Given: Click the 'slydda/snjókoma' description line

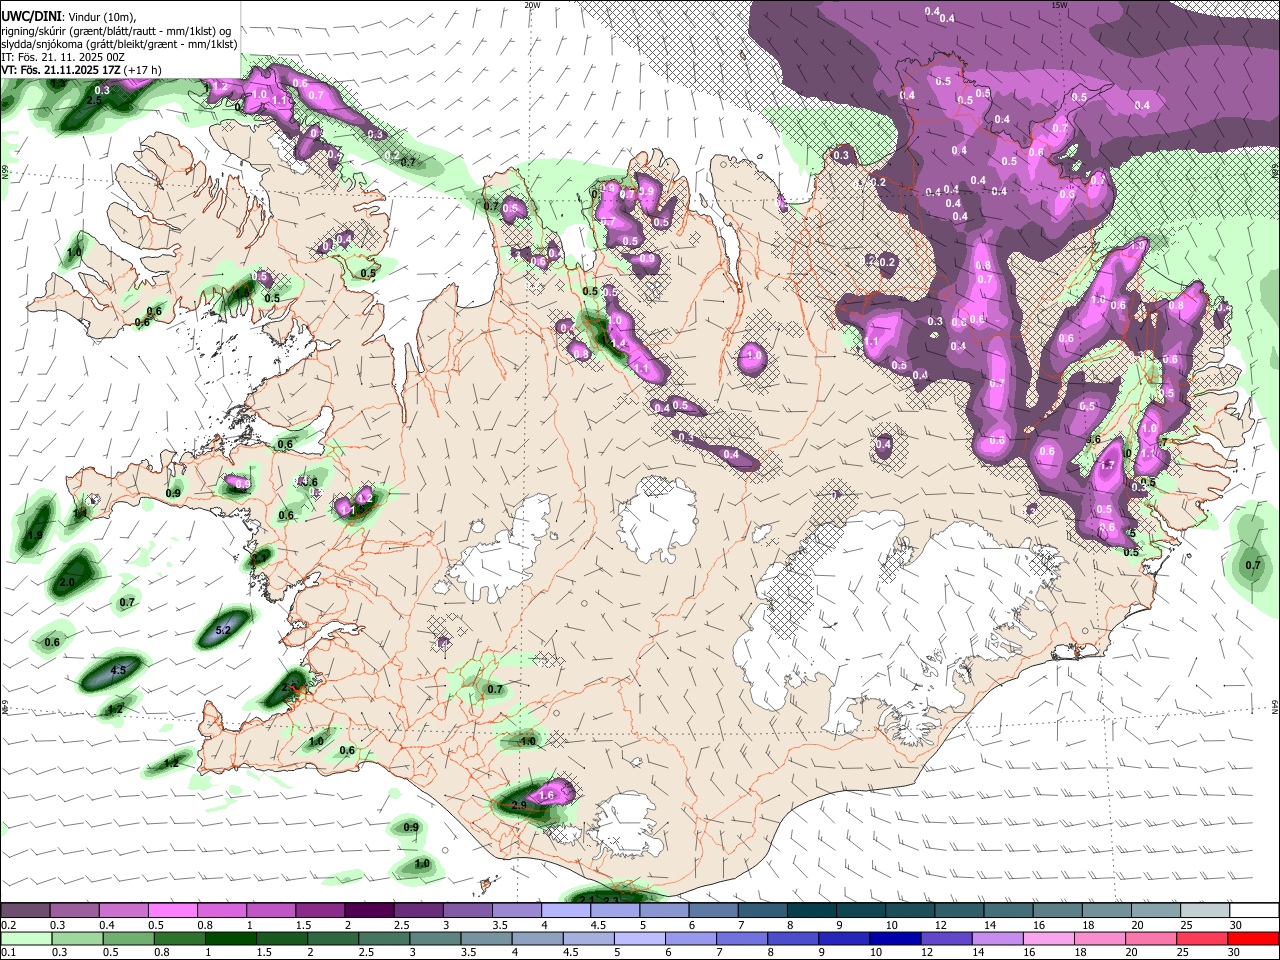Looking at the screenshot, I should (x=119, y=44).
